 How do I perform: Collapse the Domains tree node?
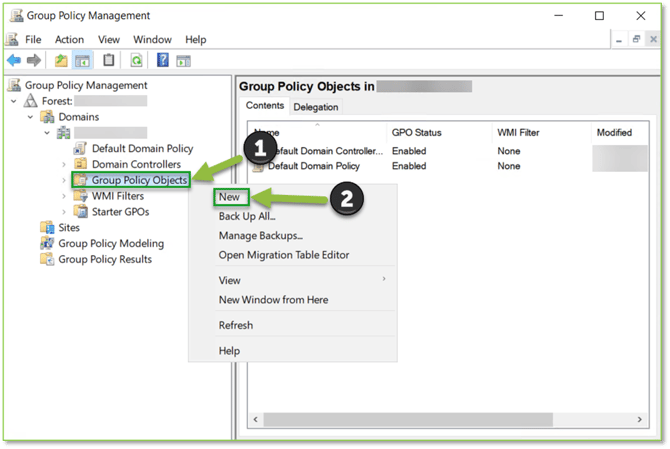click(x=31, y=117)
